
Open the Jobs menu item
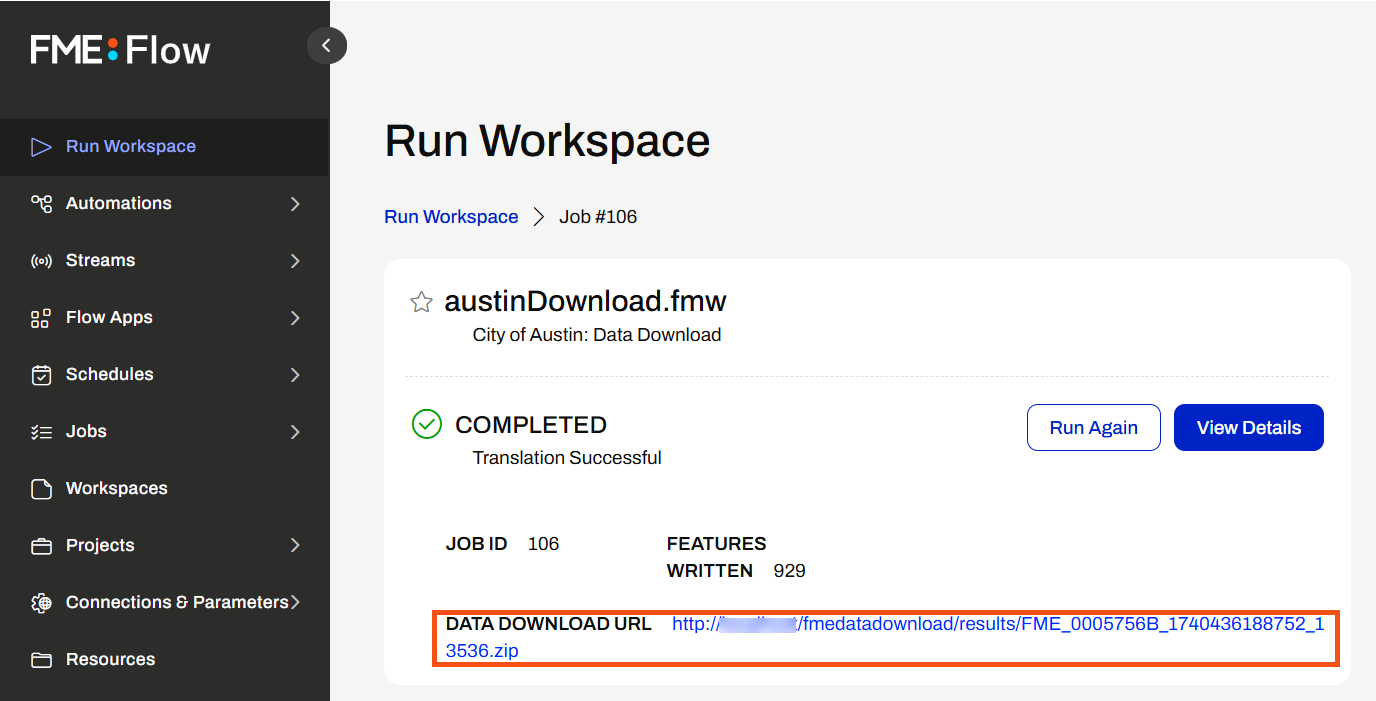[x=164, y=432]
